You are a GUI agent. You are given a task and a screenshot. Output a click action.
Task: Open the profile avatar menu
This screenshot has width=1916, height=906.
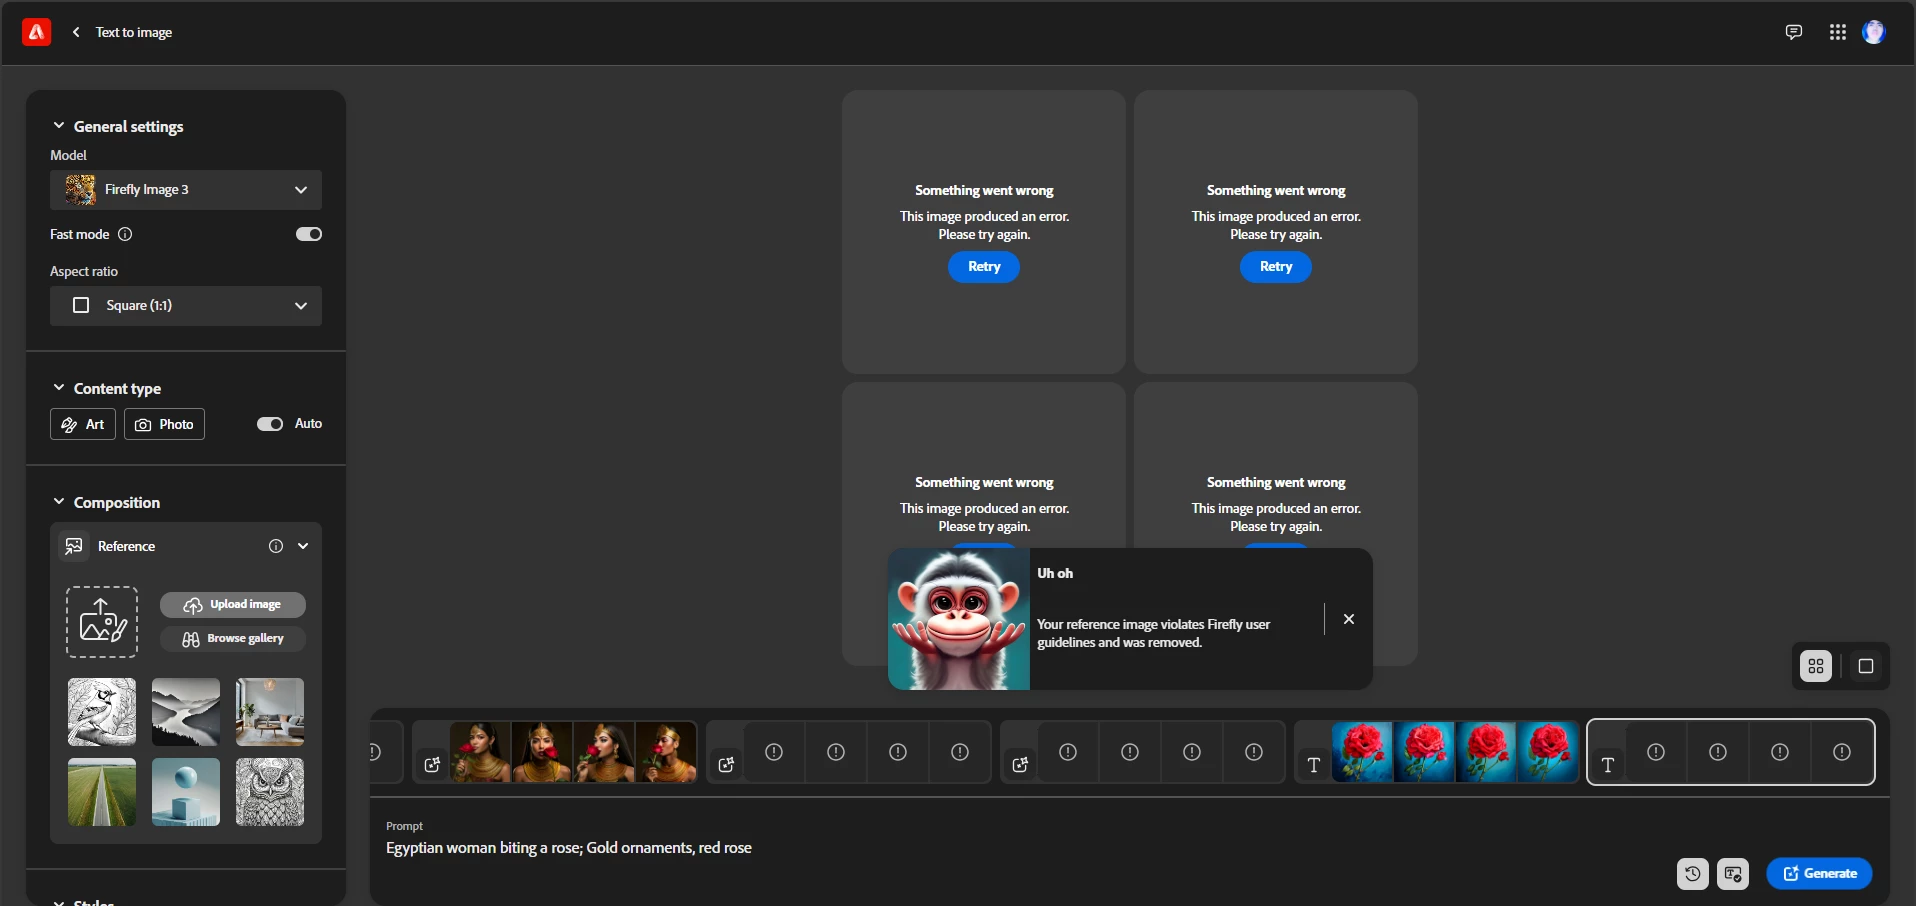point(1874,32)
